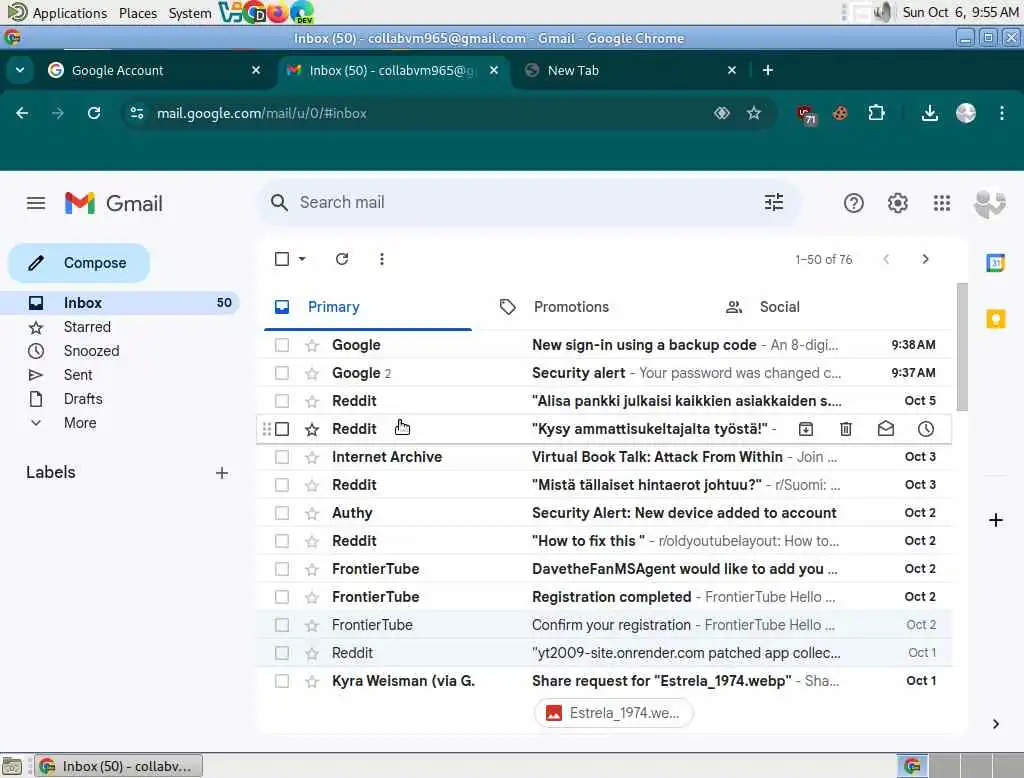Viewport: 1024px width, 778px height.
Task: Reload the page in Chrome
Action: point(94,113)
